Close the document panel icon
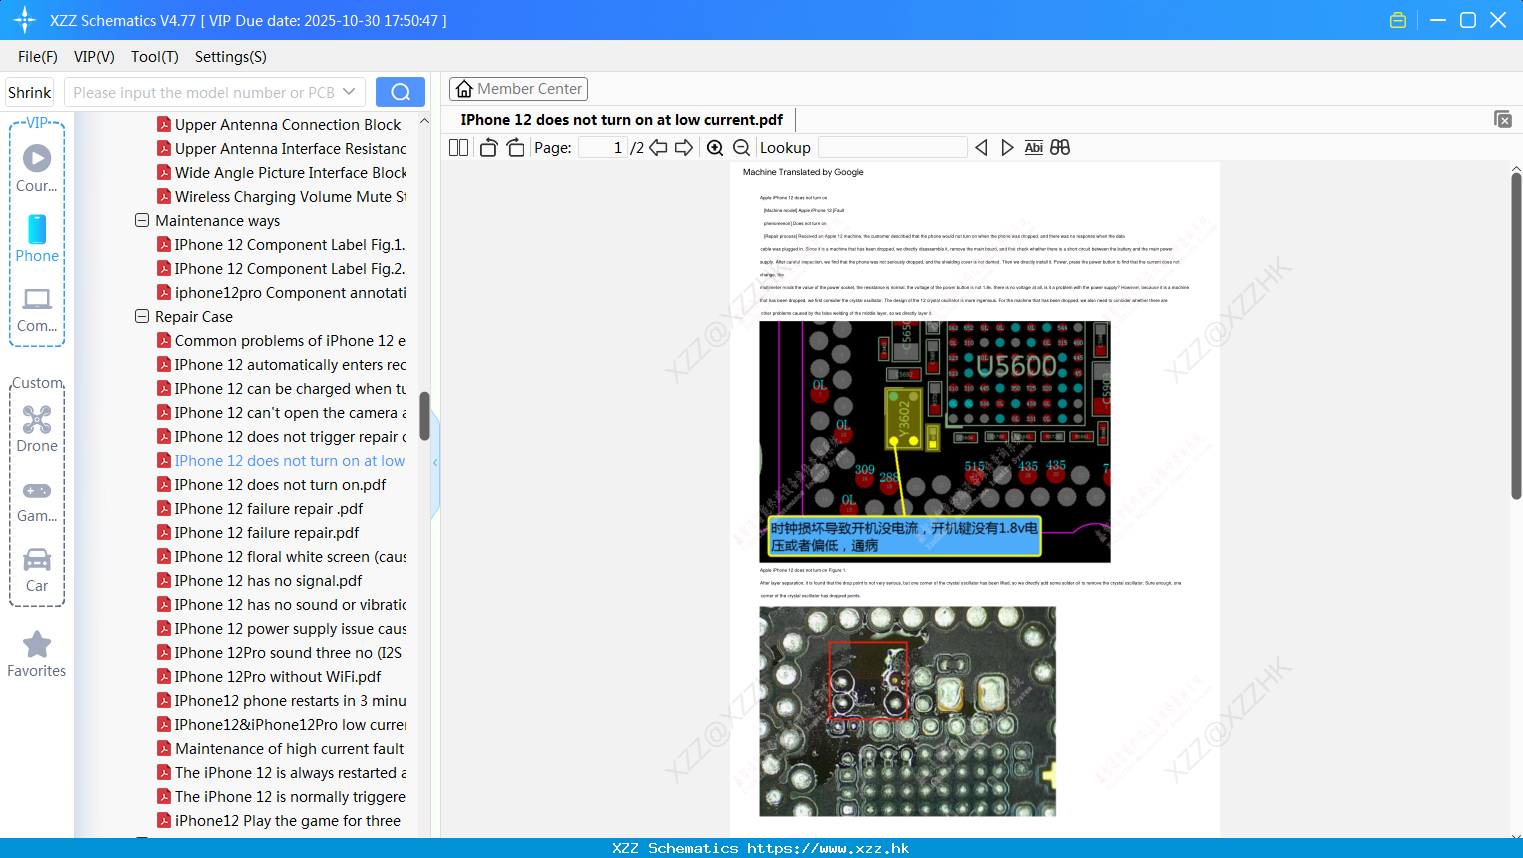The image size is (1523, 858). (1502, 119)
